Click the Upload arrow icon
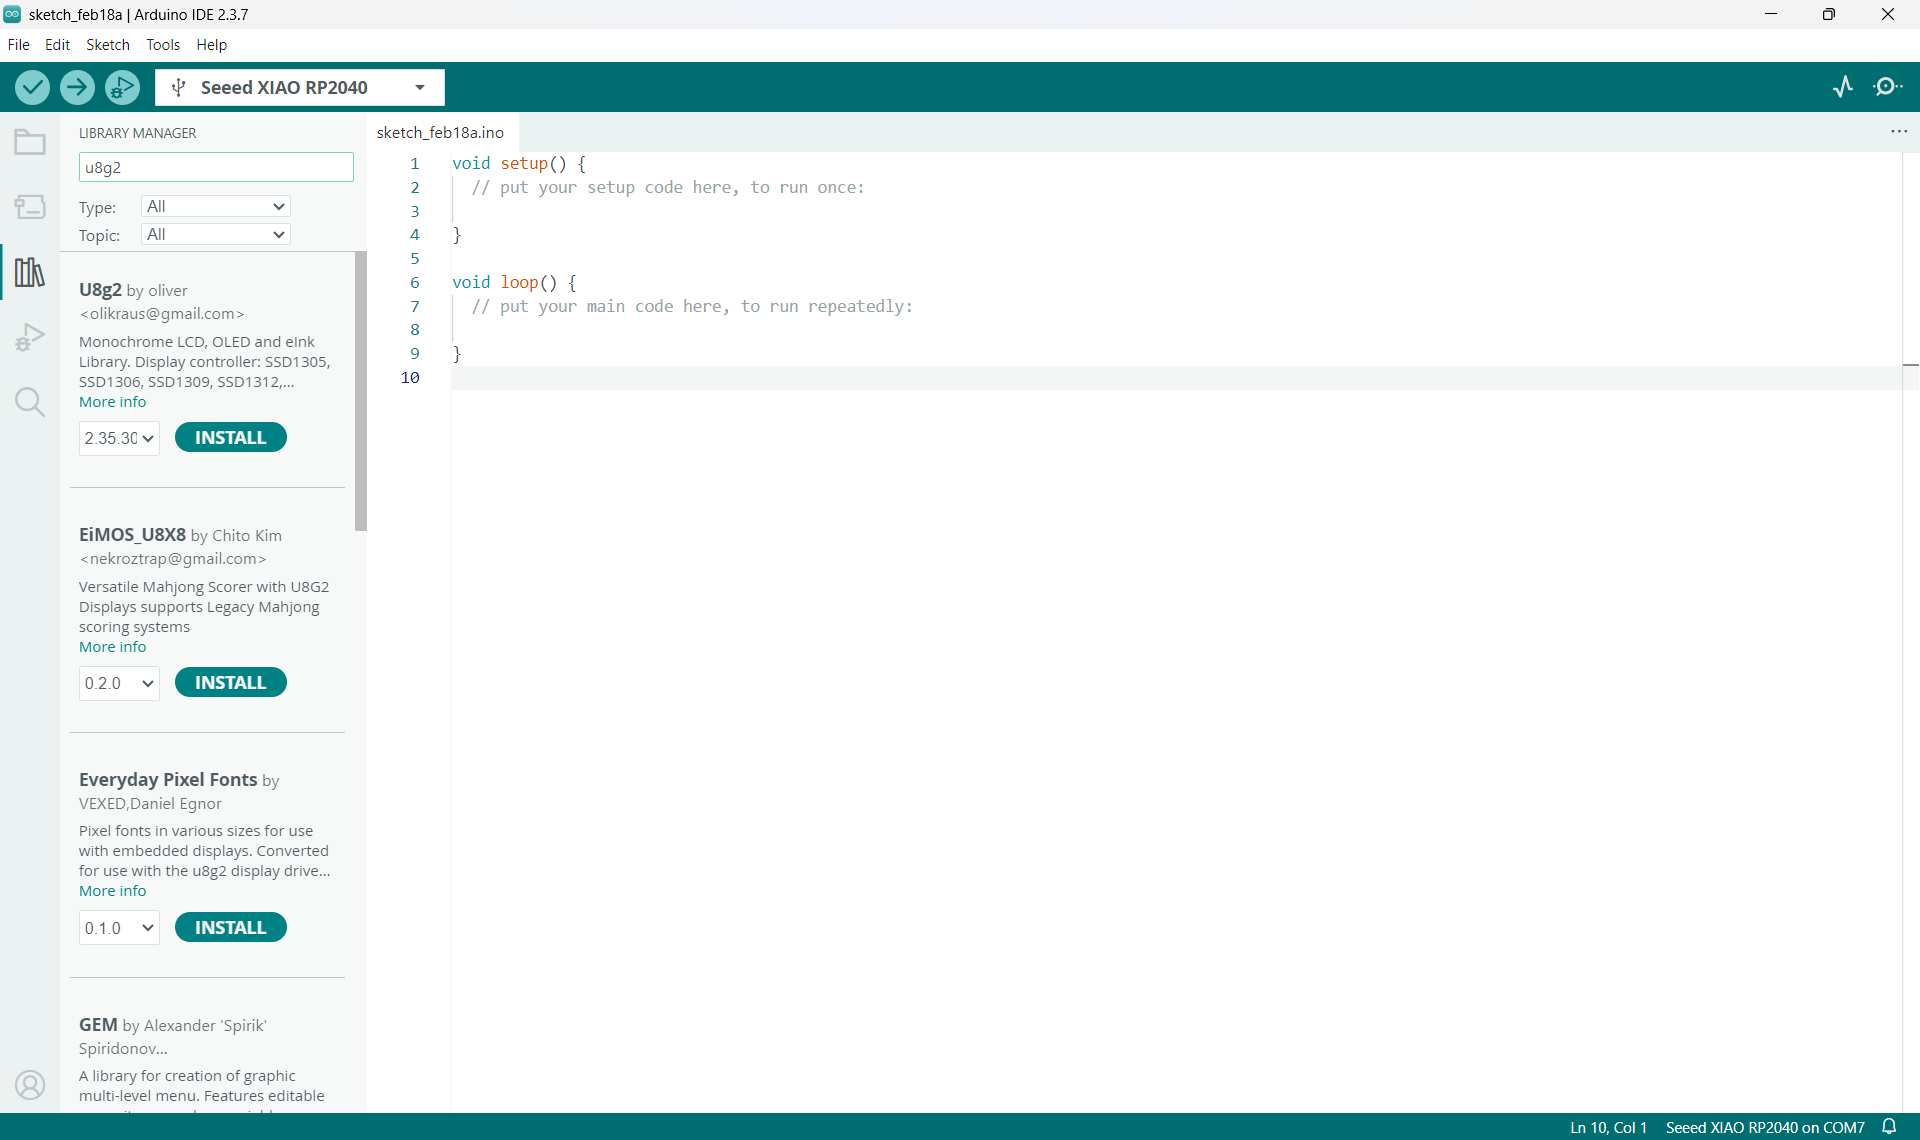Image resolution: width=1920 pixels, height=1140 pixels. pos(77,88)
